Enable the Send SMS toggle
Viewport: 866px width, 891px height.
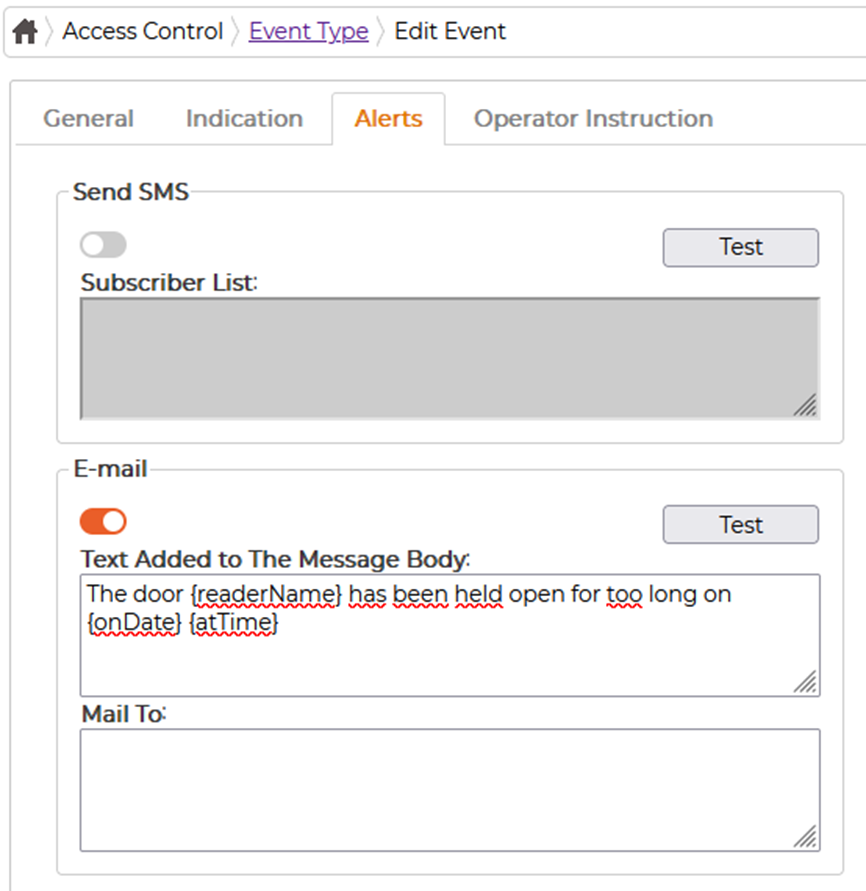tap(103, 245)
